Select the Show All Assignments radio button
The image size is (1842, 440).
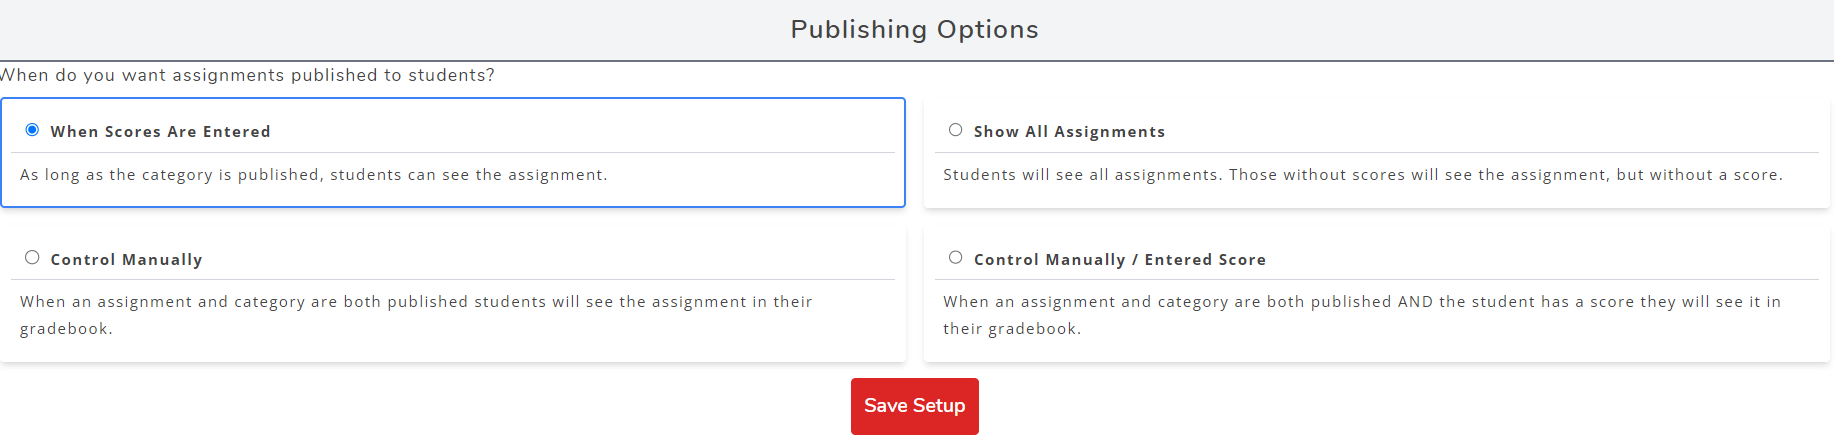pyautogui.click(x=955, y=130)
